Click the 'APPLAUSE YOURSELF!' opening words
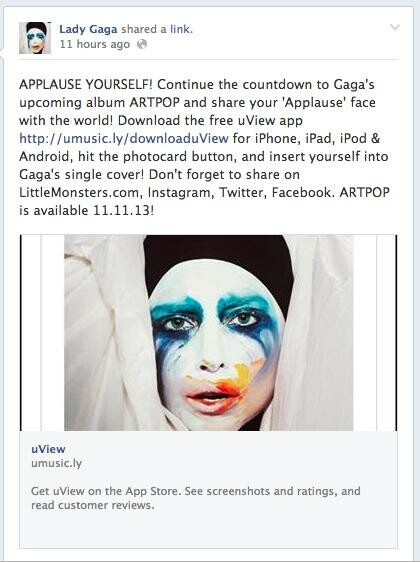The height and width of the screenshot is (562, 420). pos(86,85)
